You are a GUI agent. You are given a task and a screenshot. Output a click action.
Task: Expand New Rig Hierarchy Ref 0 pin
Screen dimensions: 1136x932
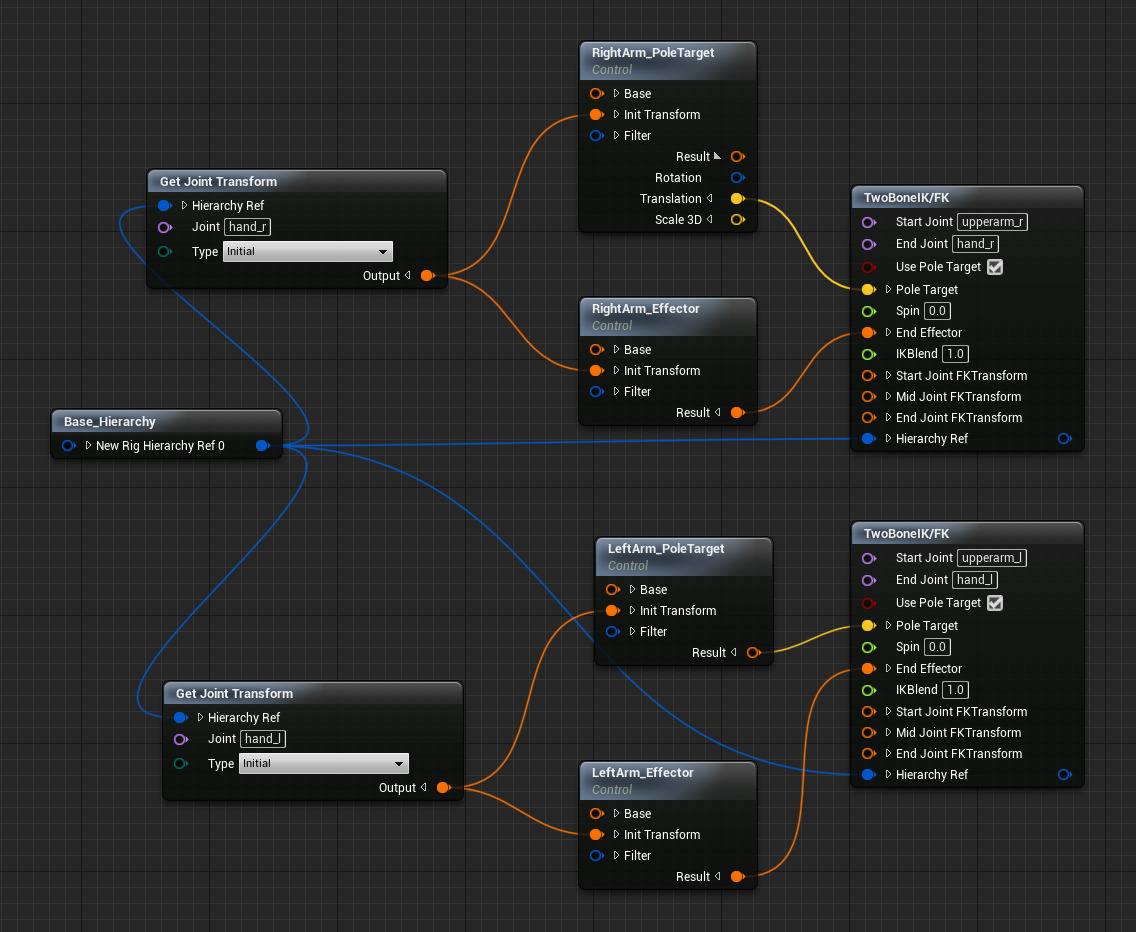[x=89, y=446]
